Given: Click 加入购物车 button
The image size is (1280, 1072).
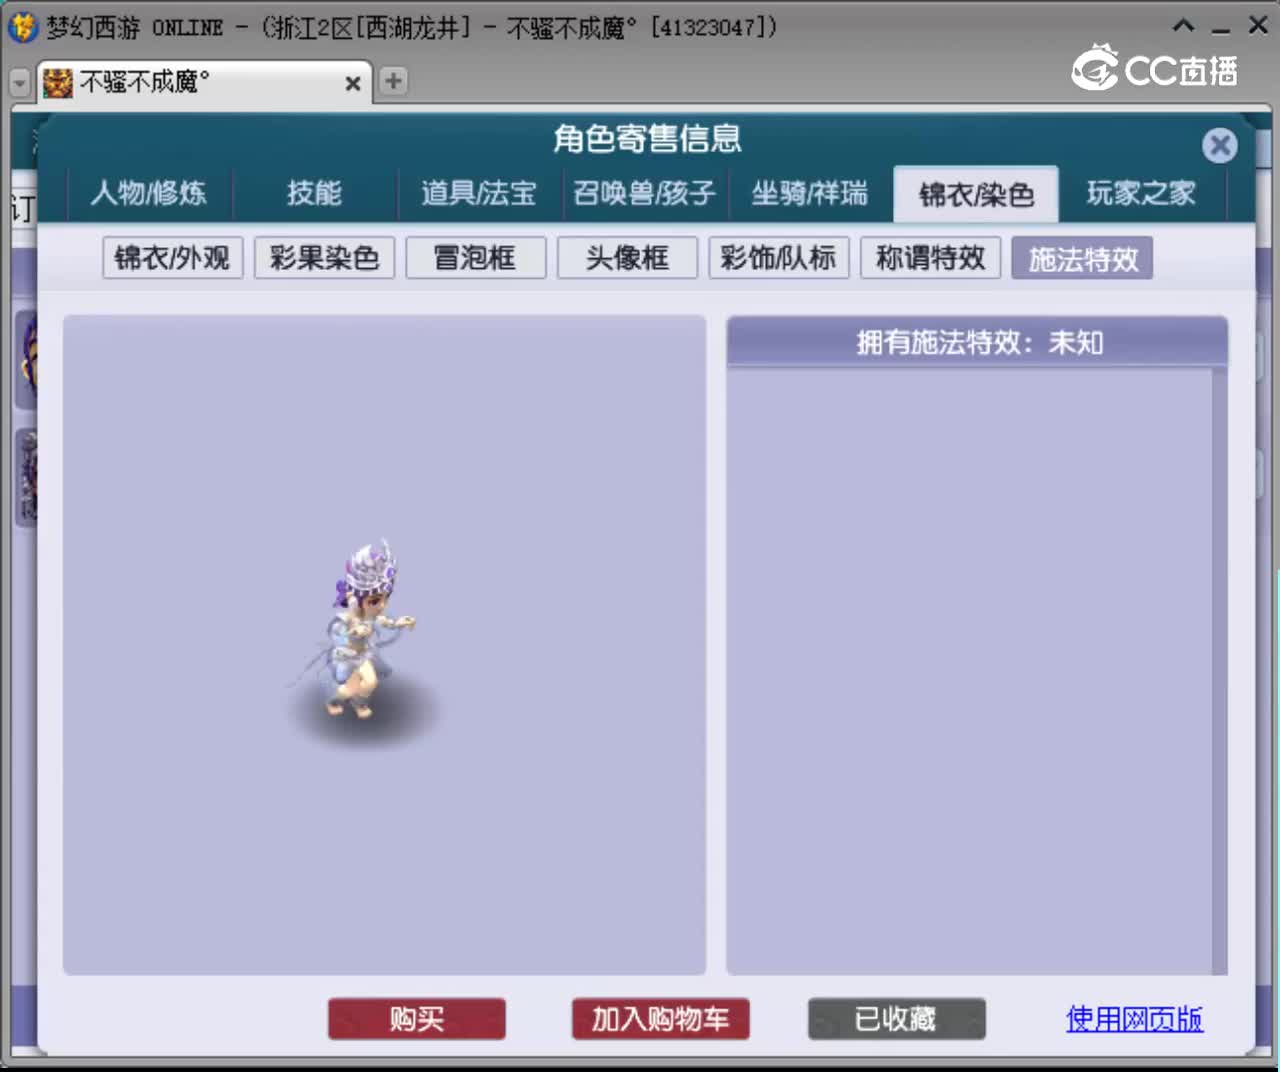Looking at the screenshot, I should [660, 1019].
